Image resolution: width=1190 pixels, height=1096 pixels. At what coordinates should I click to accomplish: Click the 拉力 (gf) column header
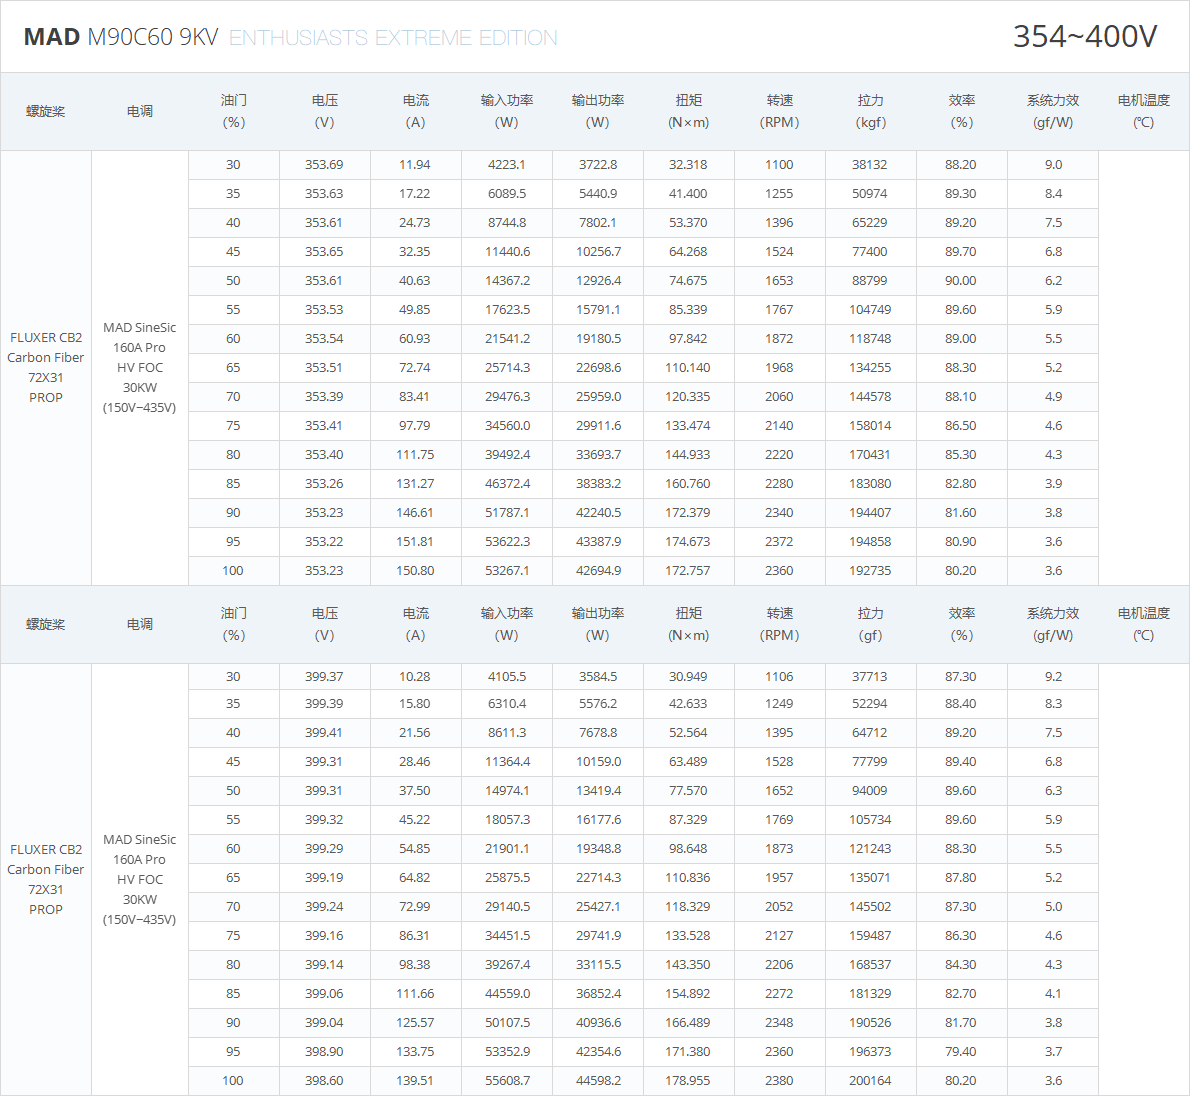pos(870,624)
